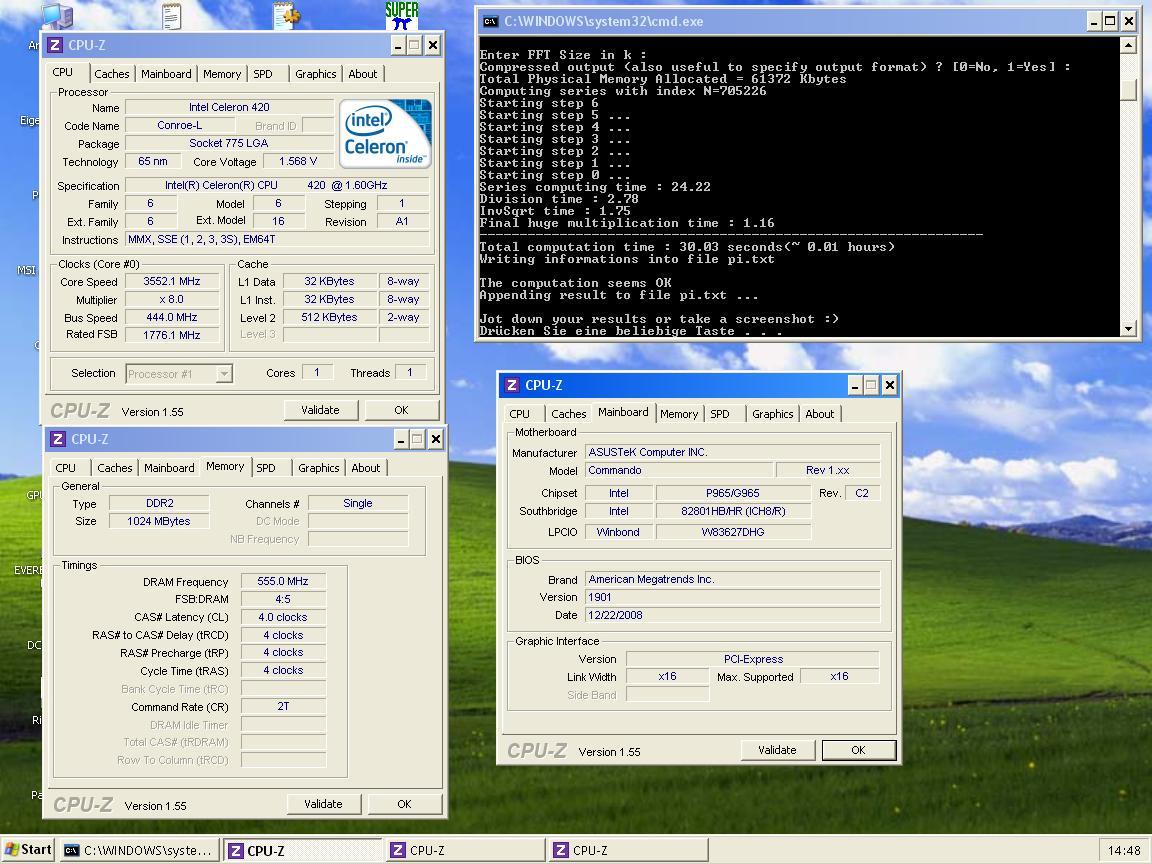
Task: Click OK in the Memory window
Action: (x=404, y=804)
